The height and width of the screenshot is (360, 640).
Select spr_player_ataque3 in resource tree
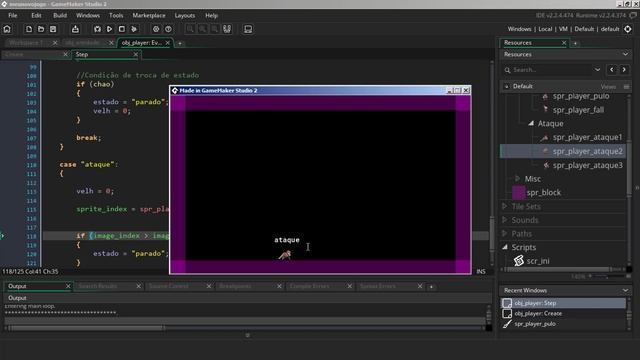click(x=587, y=165)
